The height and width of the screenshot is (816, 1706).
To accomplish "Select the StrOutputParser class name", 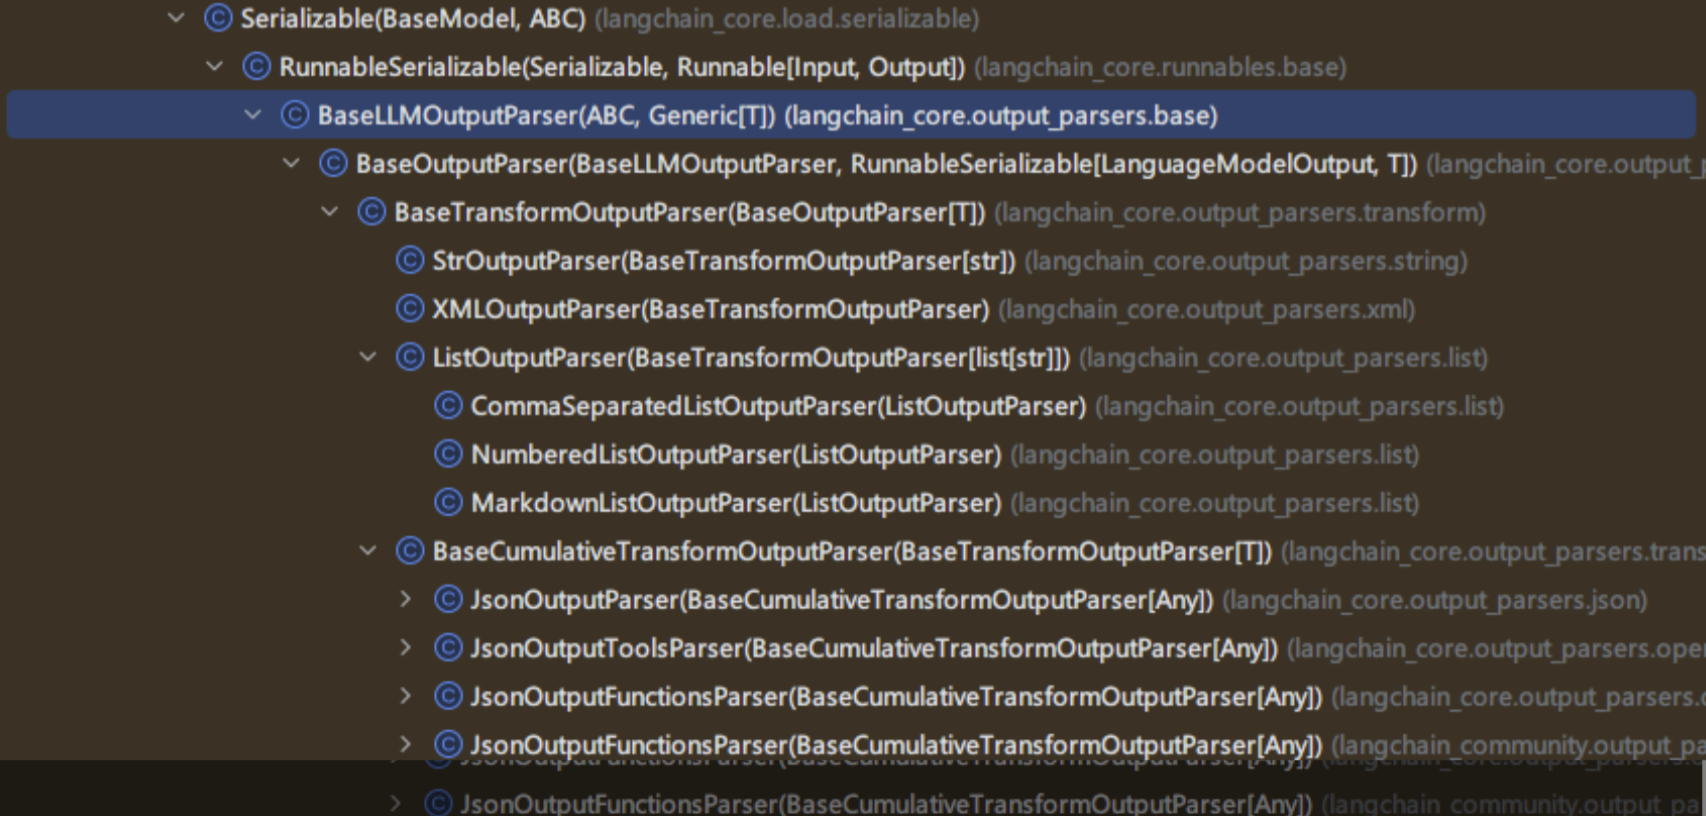I will pos(724,260).
